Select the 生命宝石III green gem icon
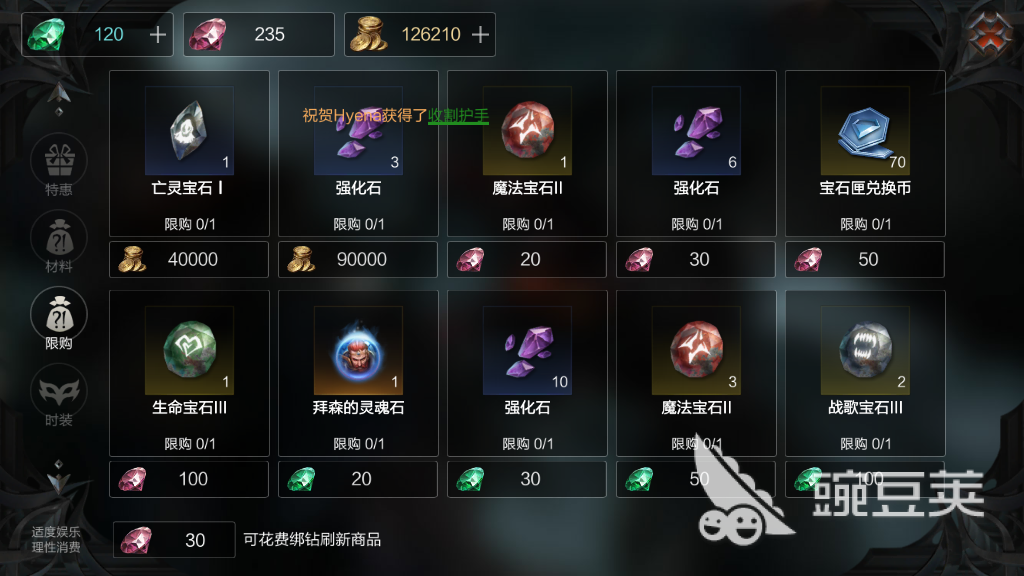1024x576 pixels. [x=189, y=351]
